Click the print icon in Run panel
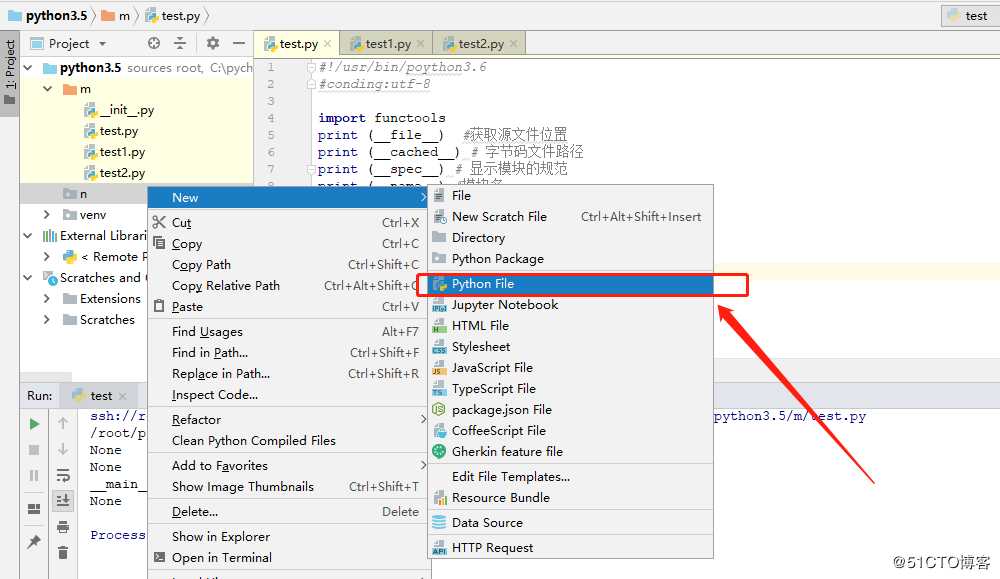 (63, 527)
